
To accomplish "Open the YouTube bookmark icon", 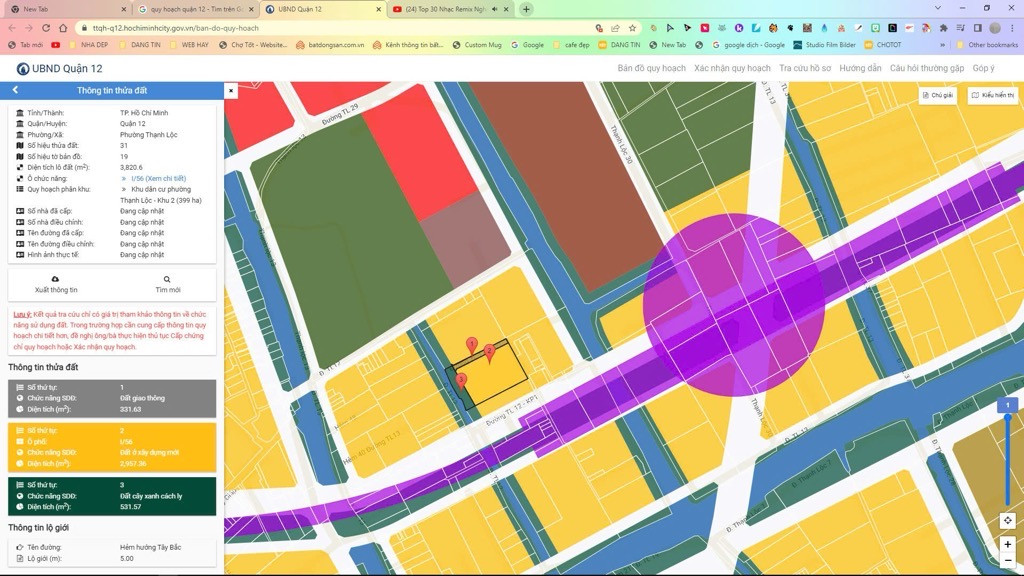I will (56, 45).
